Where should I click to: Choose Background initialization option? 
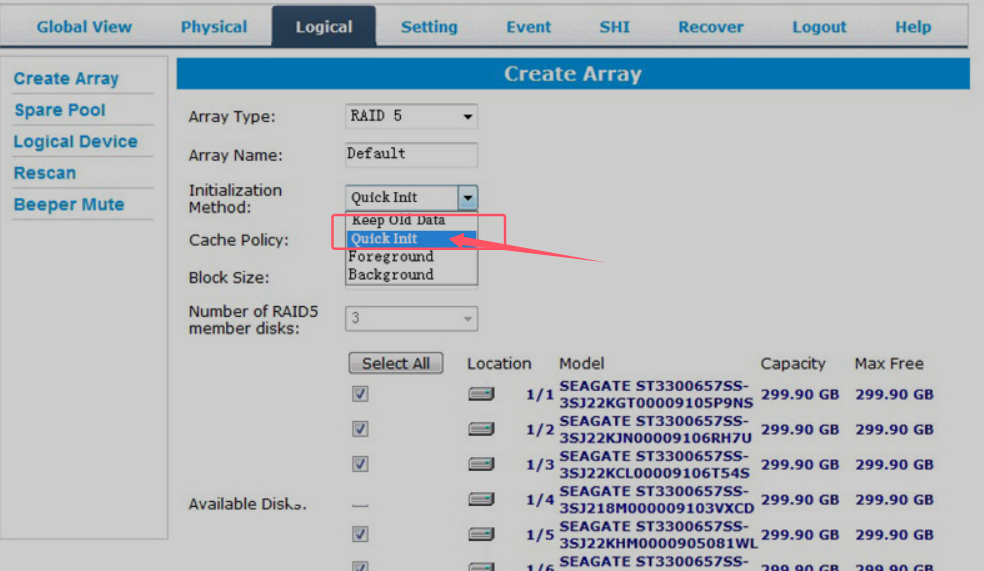[x=411, y=275]
